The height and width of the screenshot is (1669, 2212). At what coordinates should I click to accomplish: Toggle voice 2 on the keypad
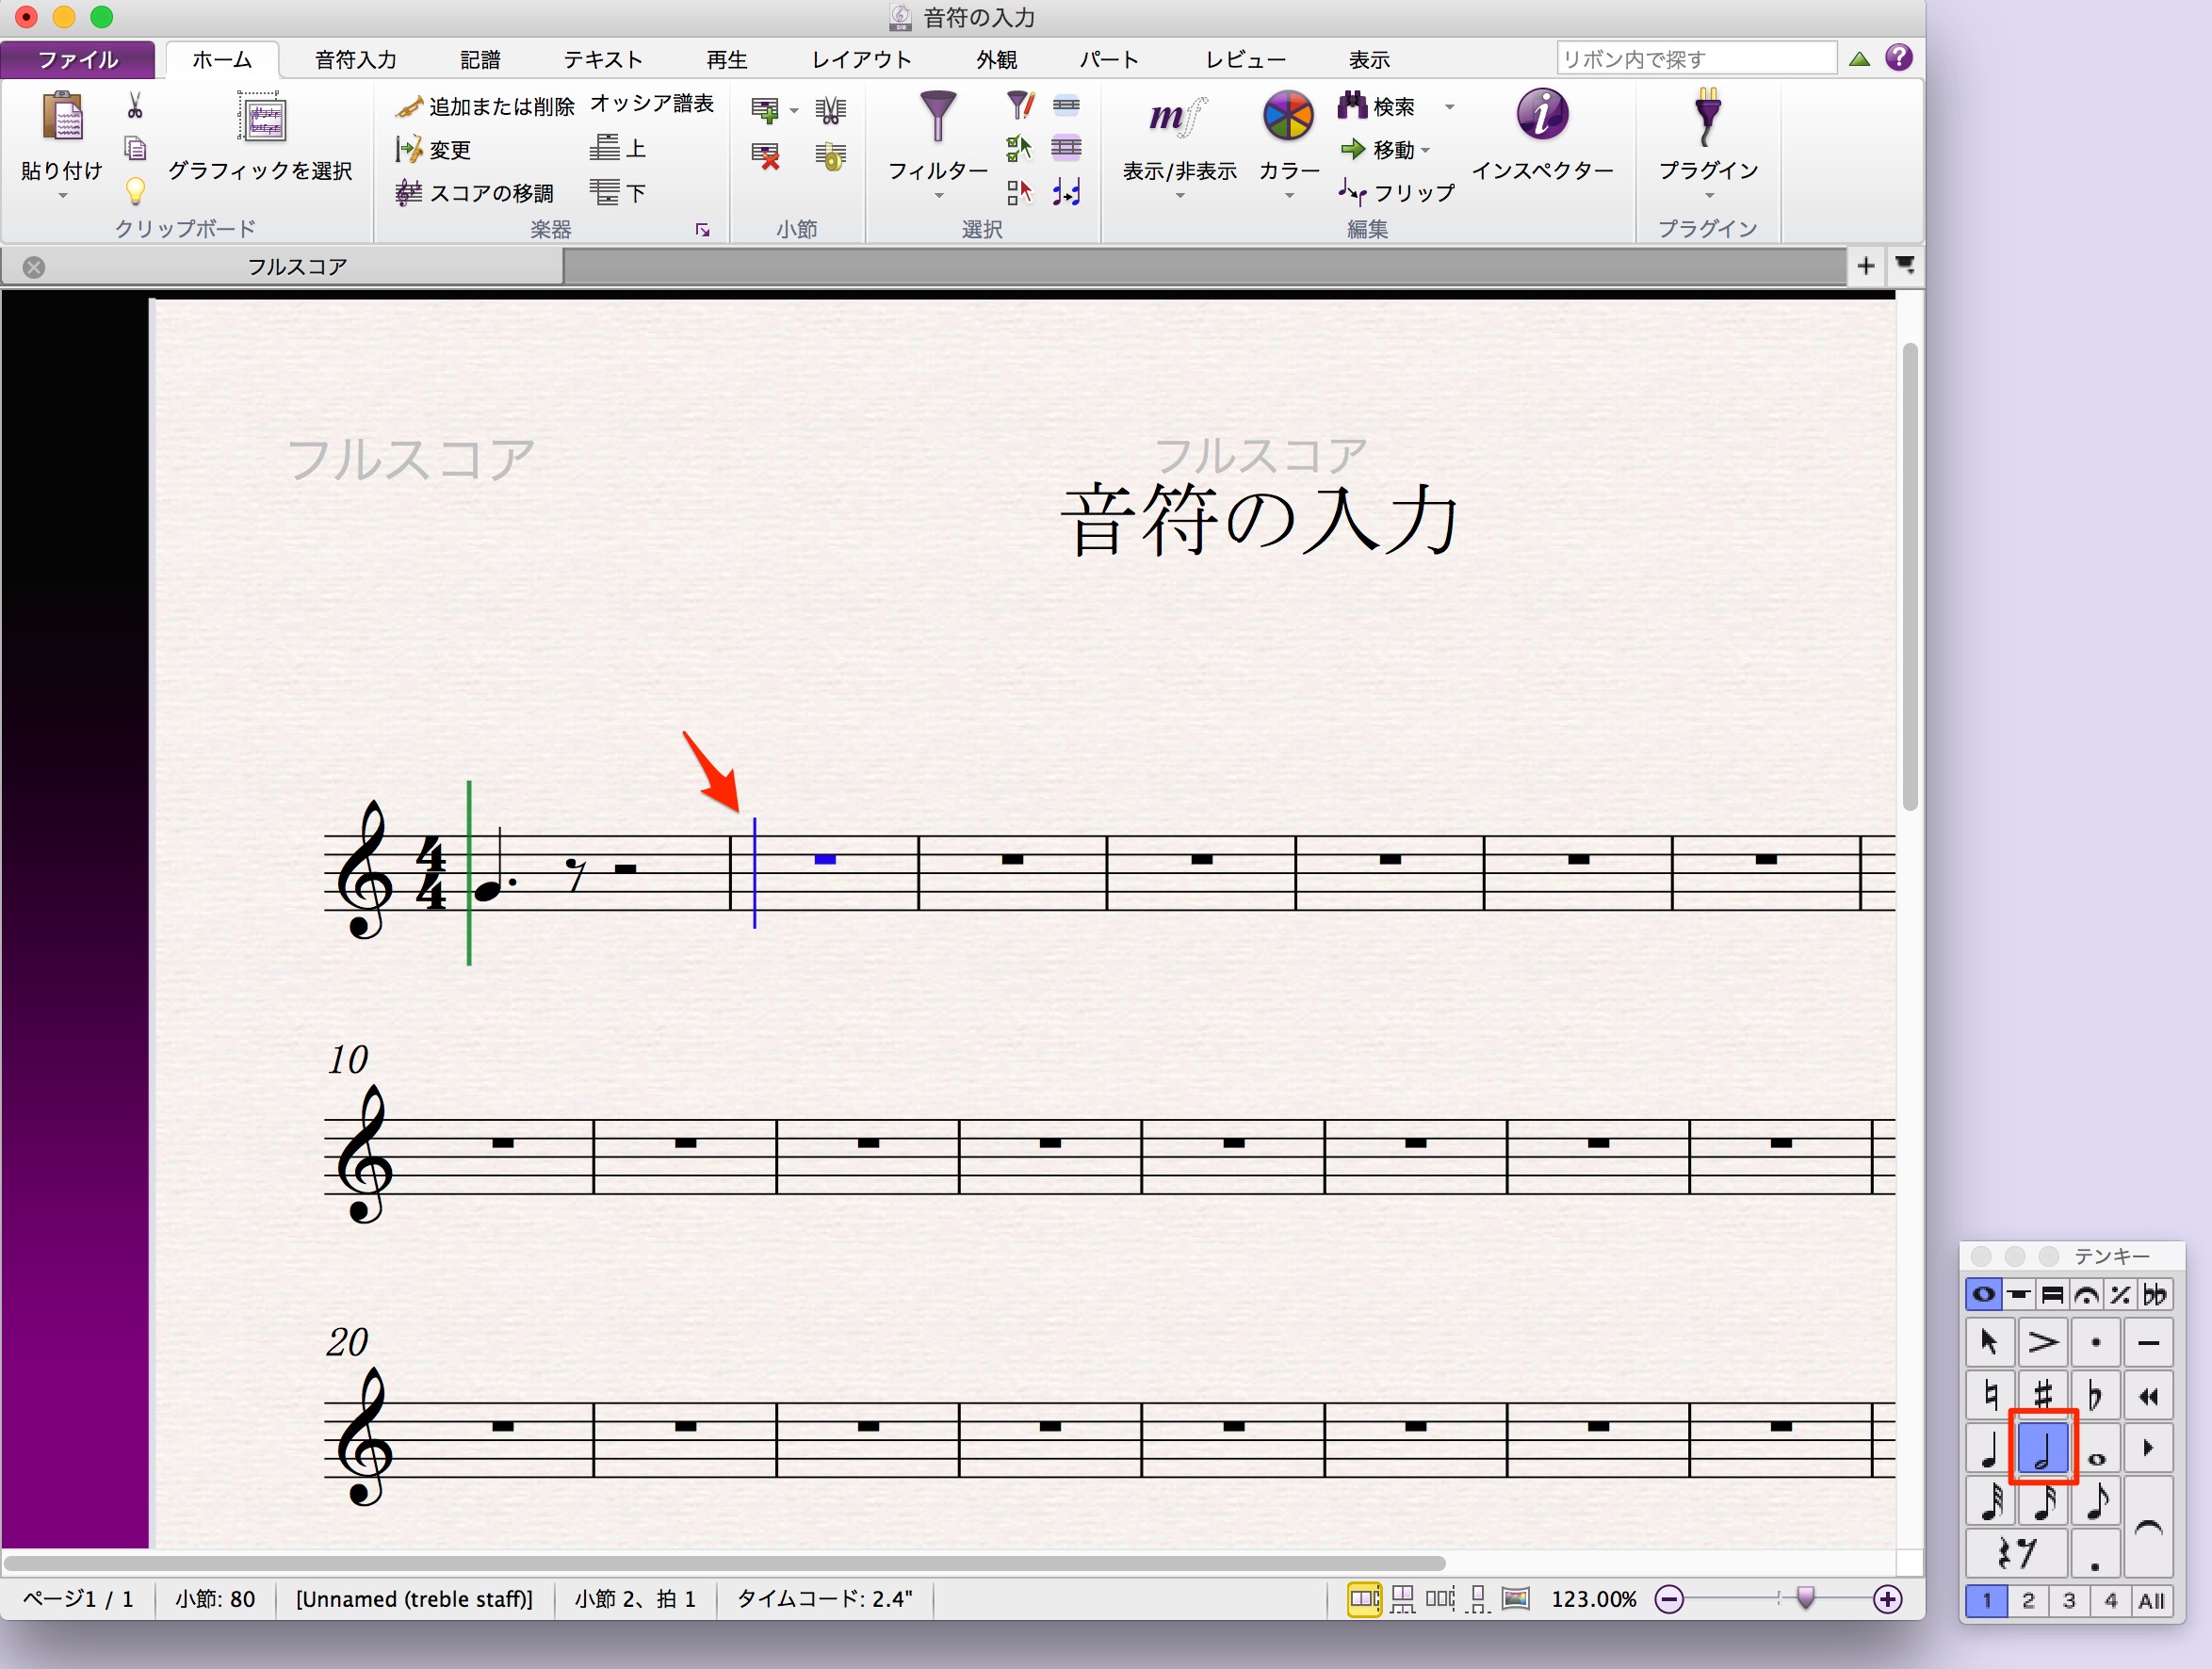tap(2028, 1600)
